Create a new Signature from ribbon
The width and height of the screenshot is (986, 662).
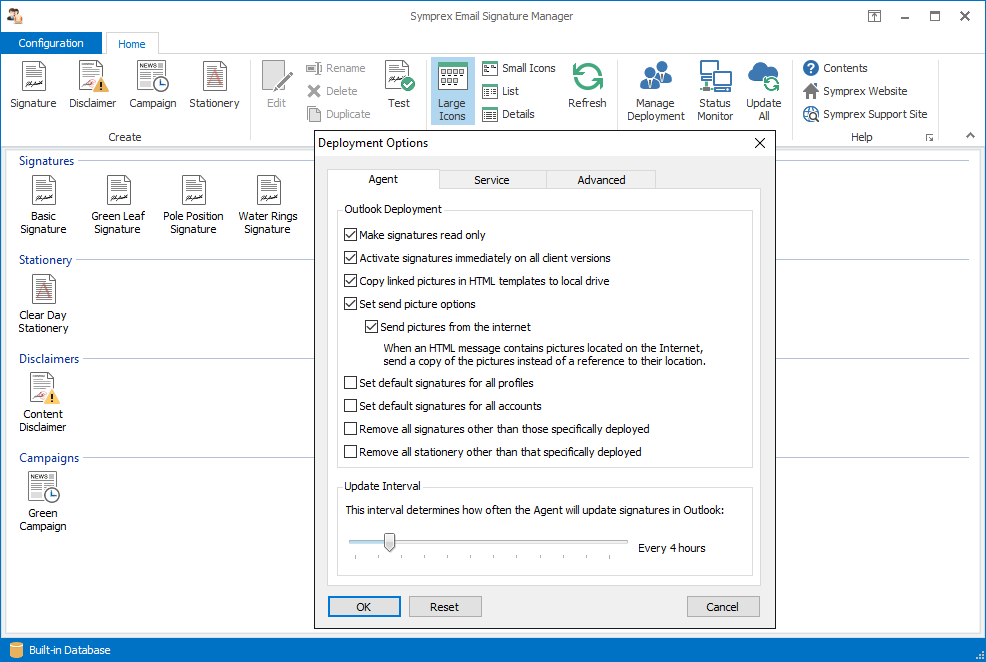point(33,85)
